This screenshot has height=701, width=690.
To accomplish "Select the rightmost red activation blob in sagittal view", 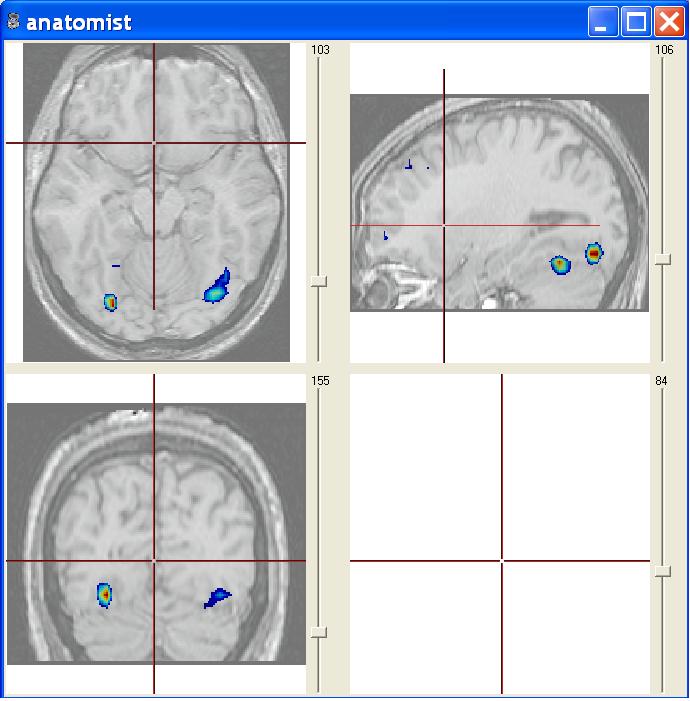I will click(594, 254).
